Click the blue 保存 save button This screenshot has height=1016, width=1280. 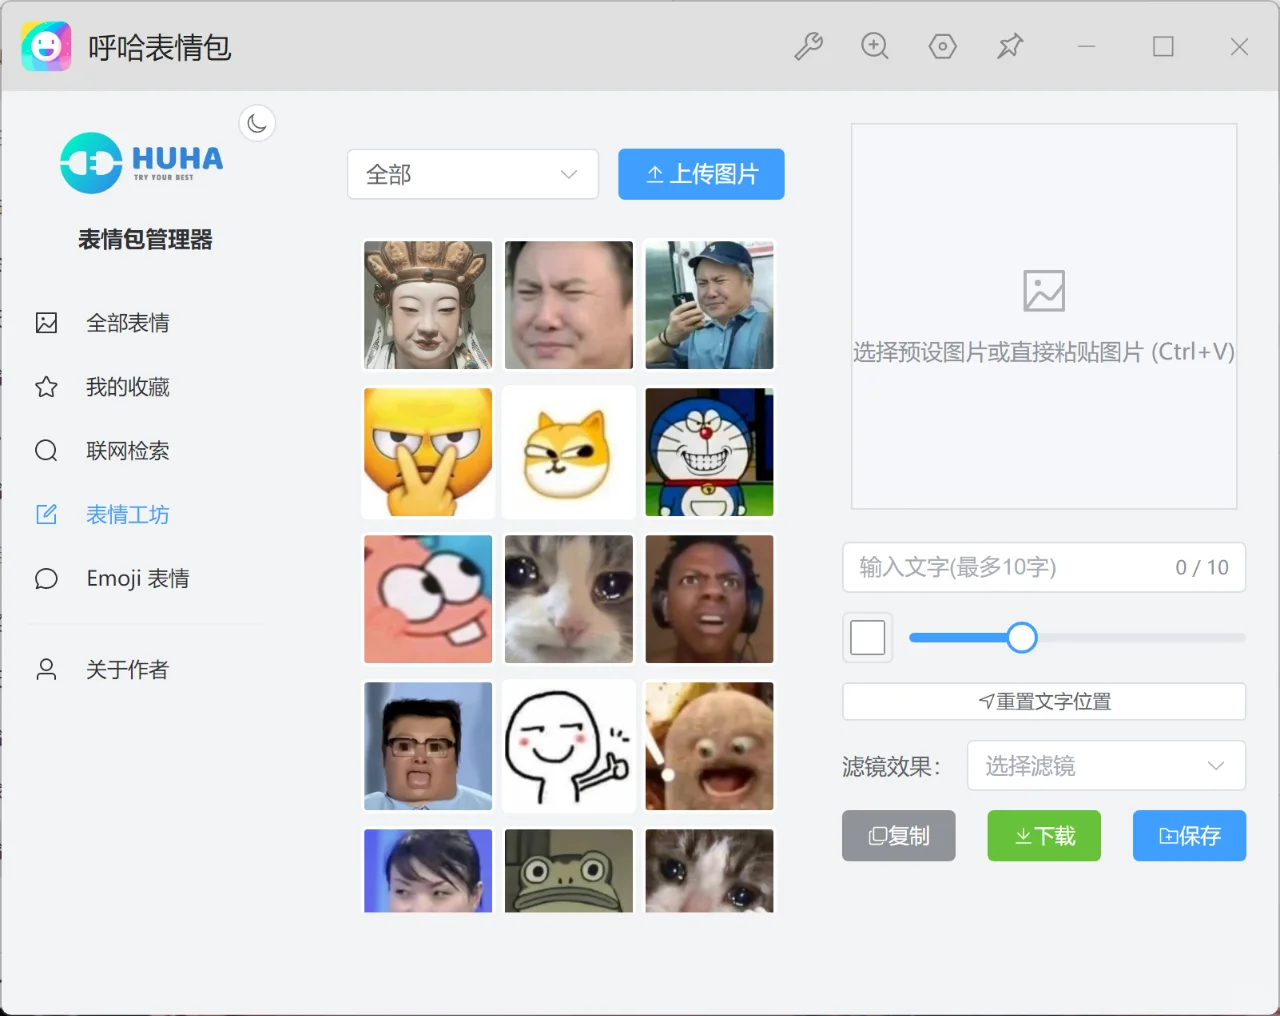pos(1189,836)
